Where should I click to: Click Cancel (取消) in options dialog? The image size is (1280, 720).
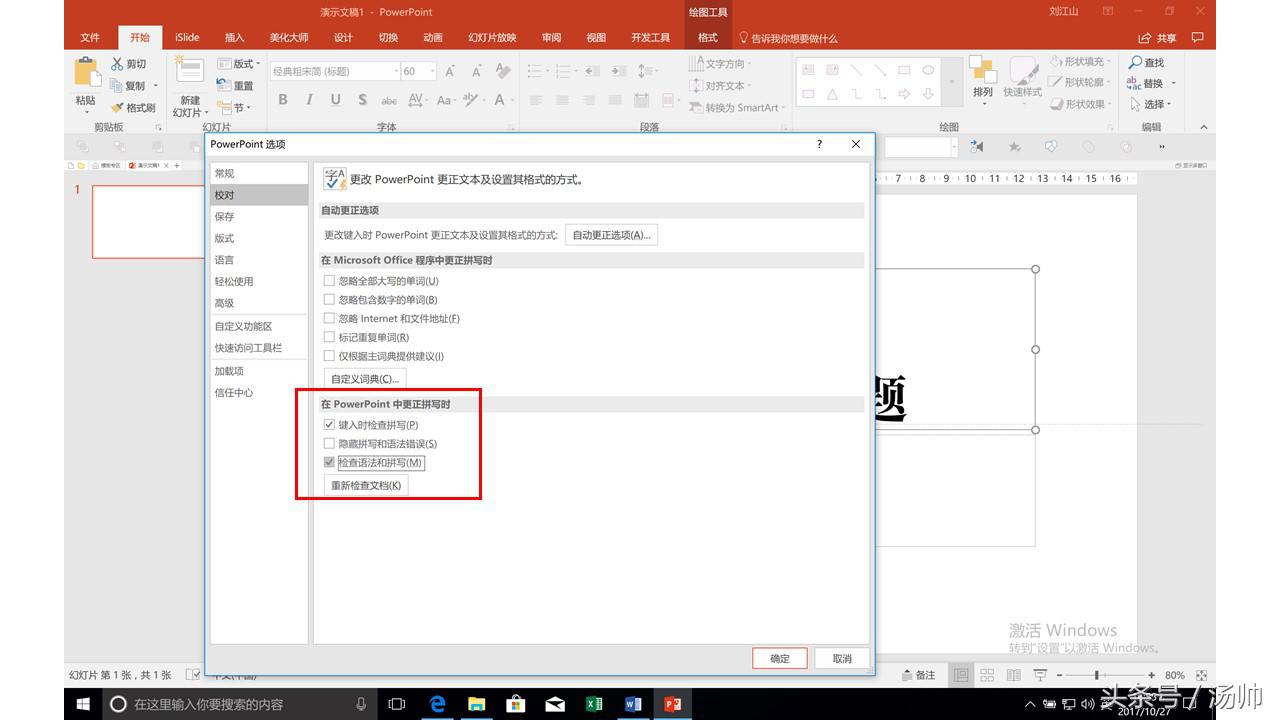coord(842,658)
